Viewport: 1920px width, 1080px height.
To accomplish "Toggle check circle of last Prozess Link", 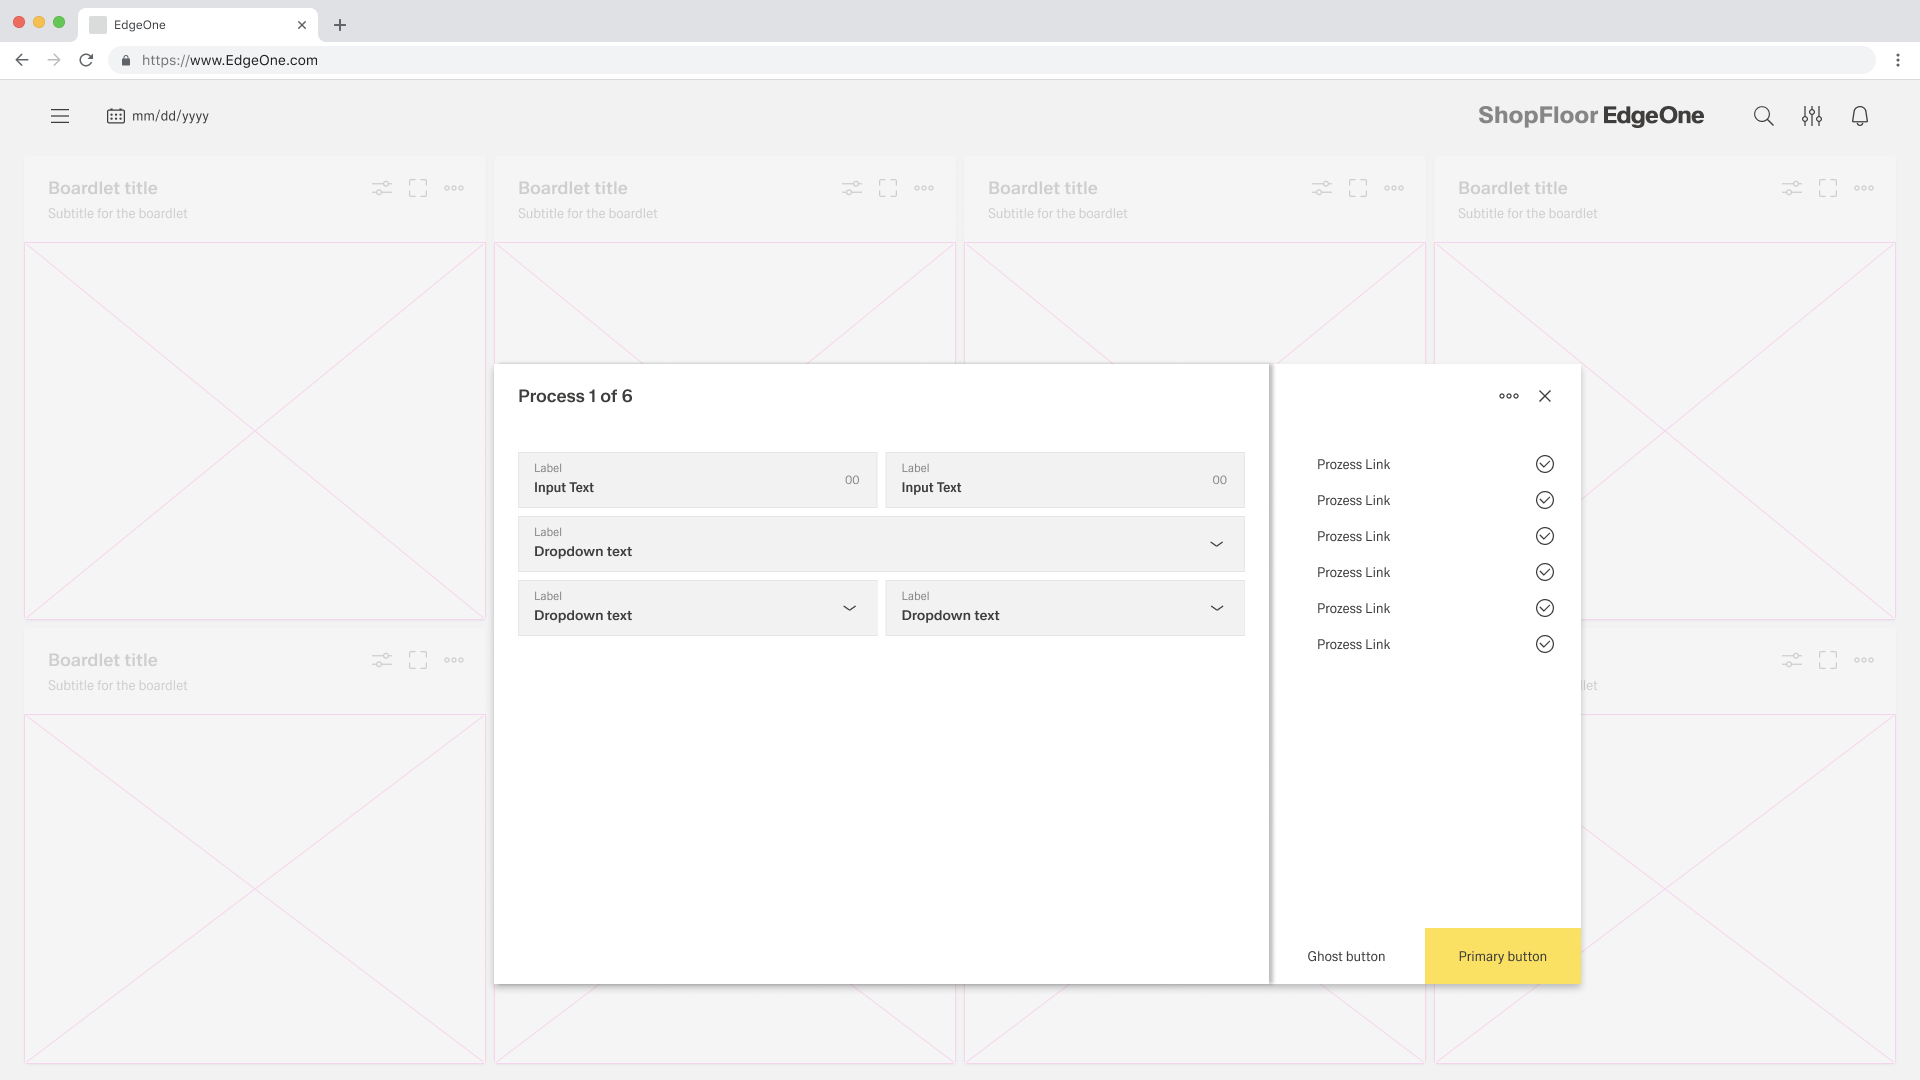I will [x=1544, y=644].
